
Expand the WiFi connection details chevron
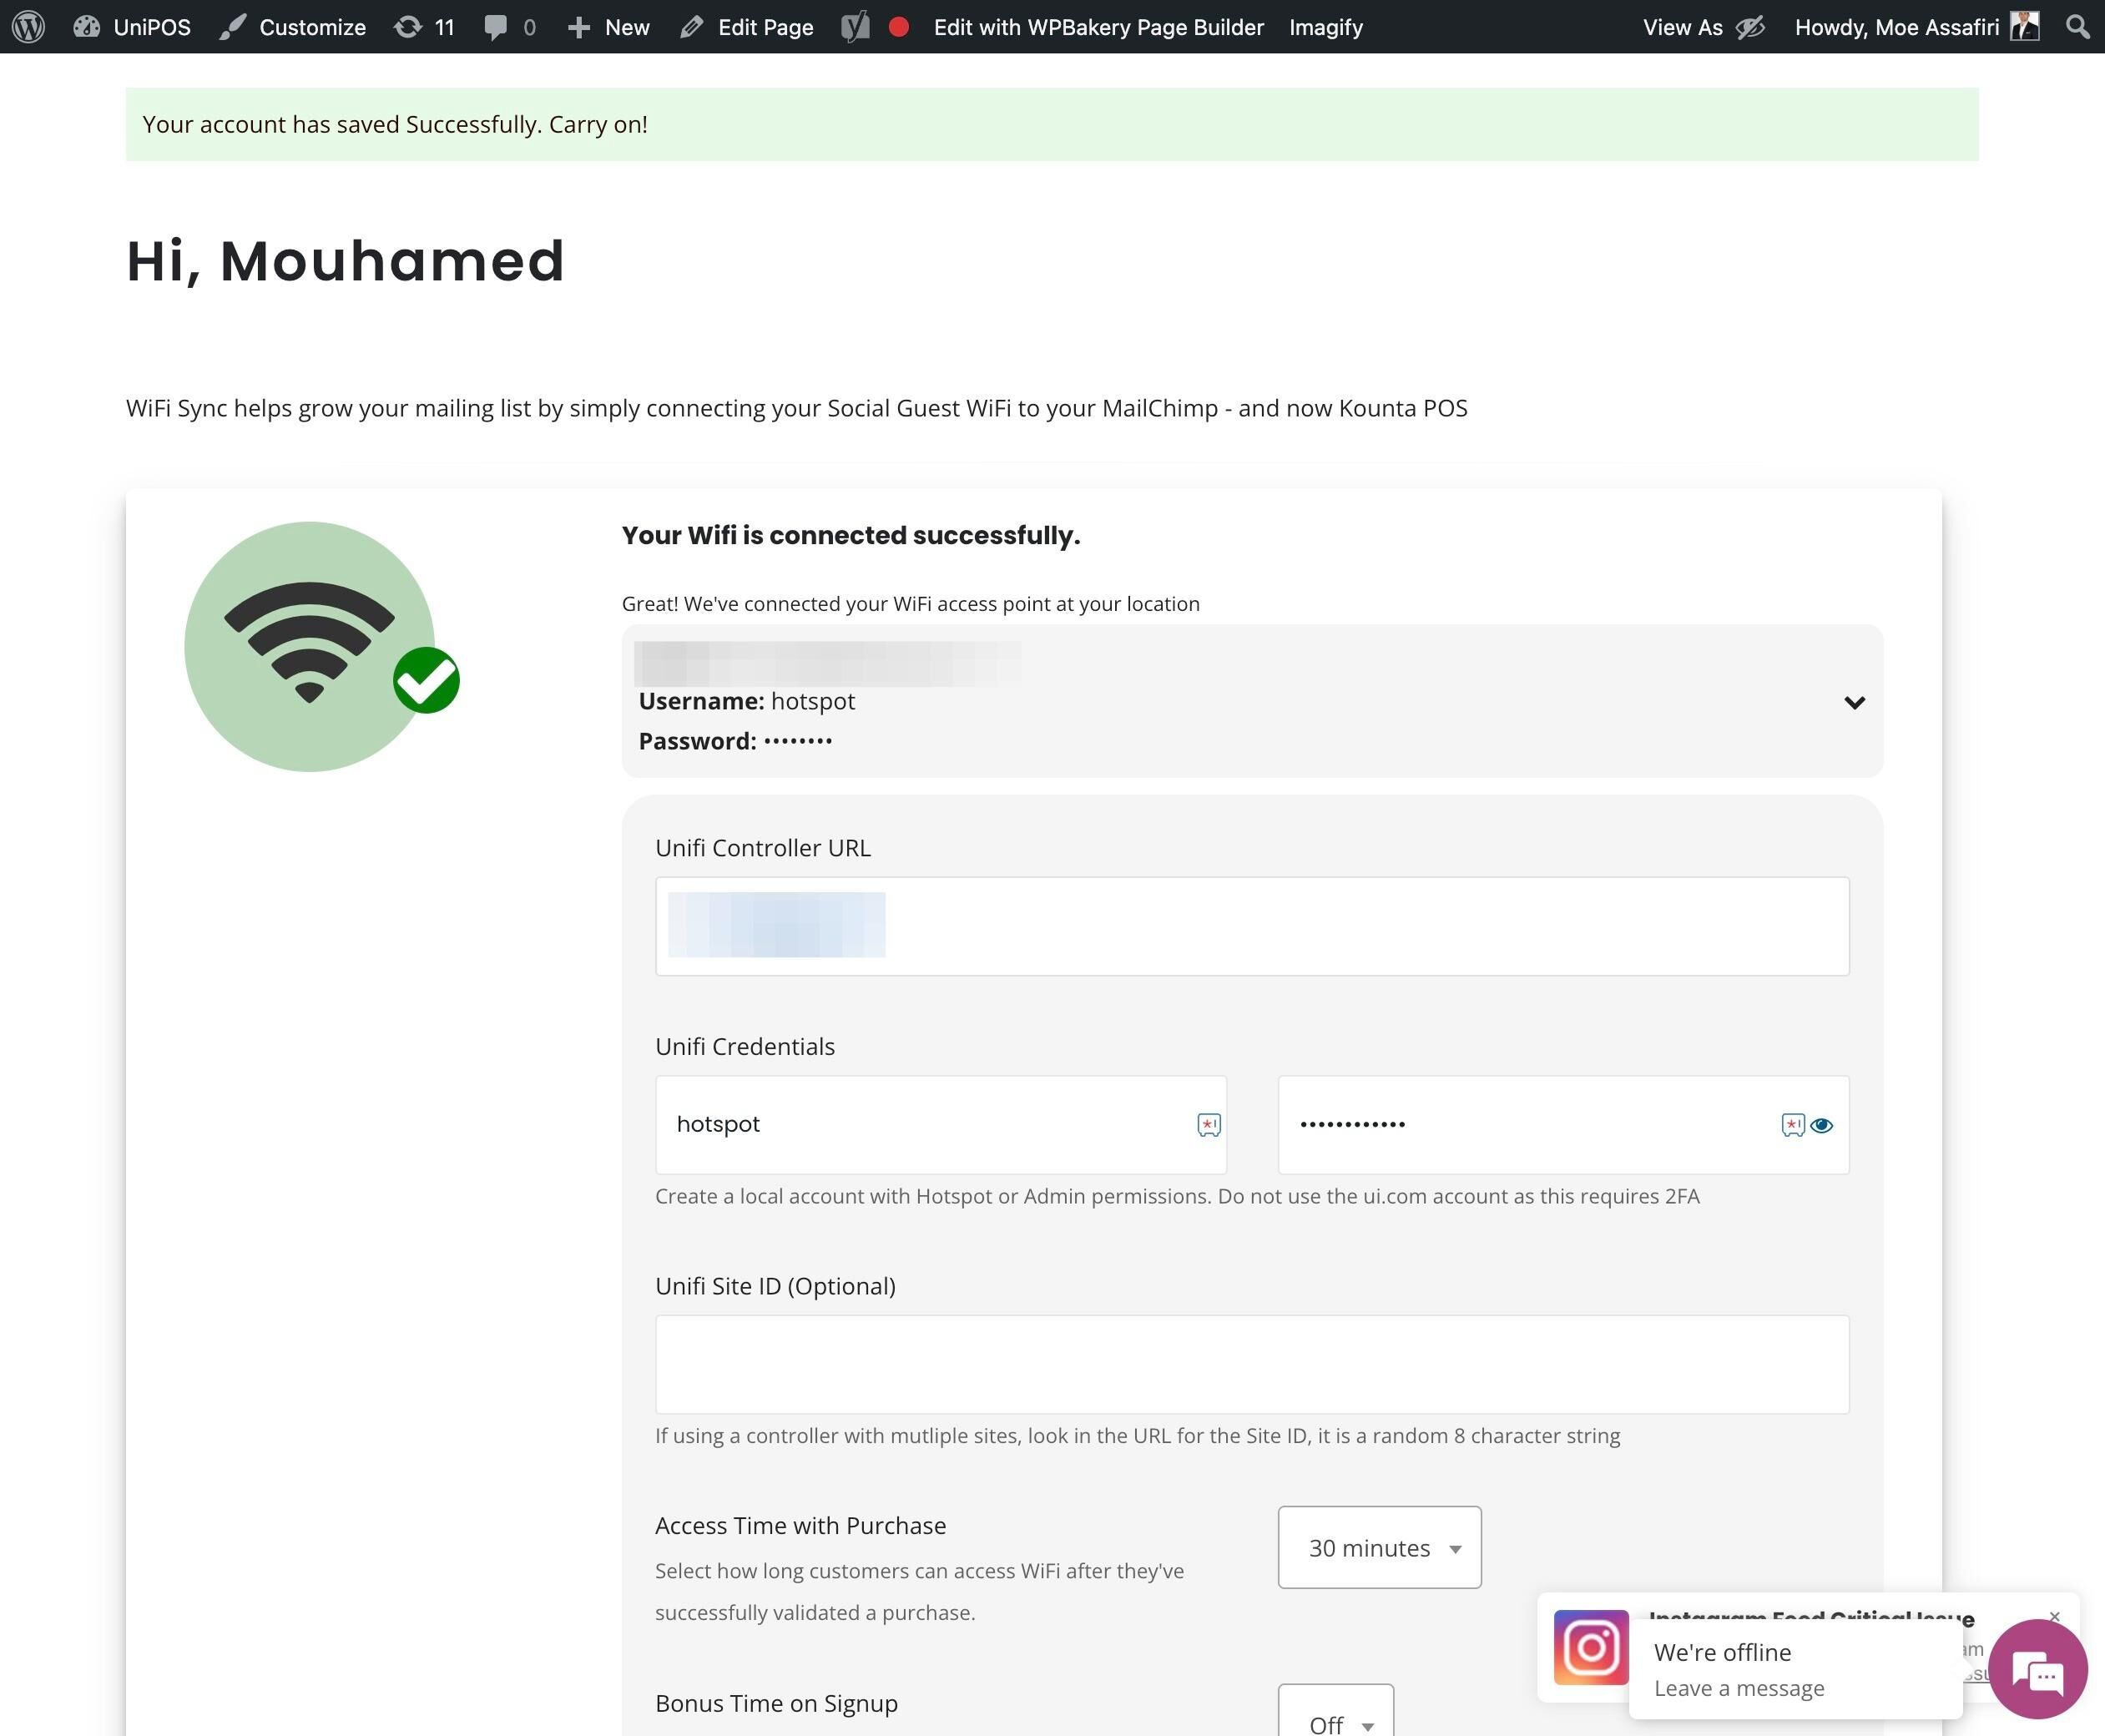tap(1854, 702)
